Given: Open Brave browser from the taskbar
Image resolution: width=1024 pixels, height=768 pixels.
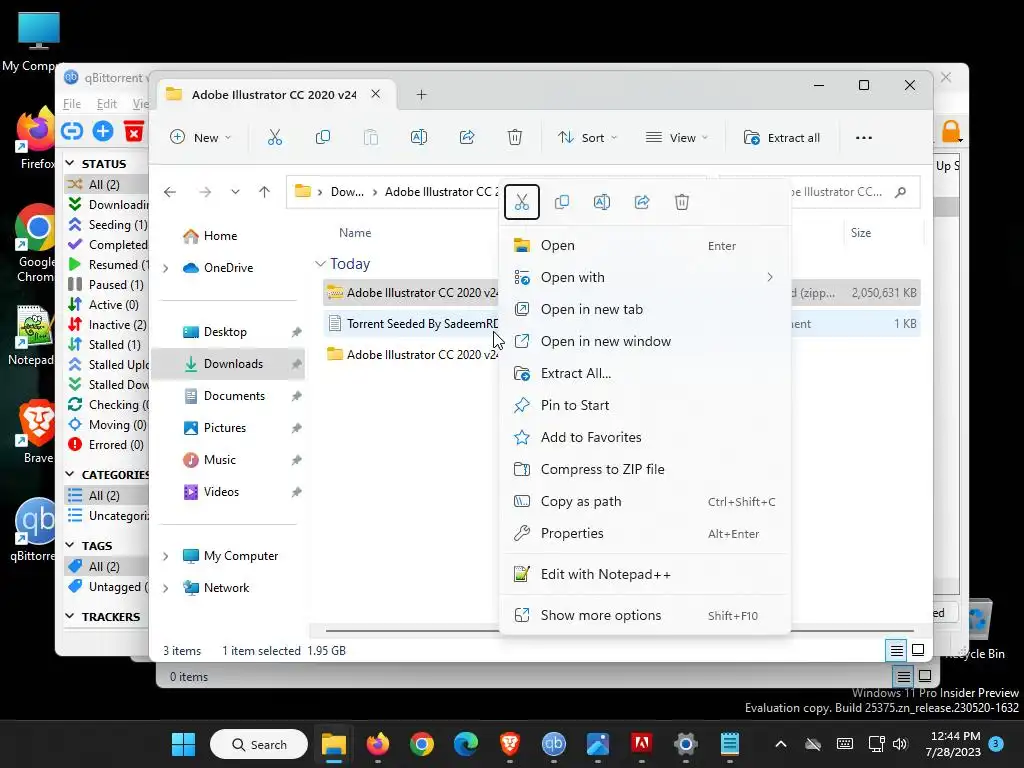Looking at the screenshot, I should point(510,744).
